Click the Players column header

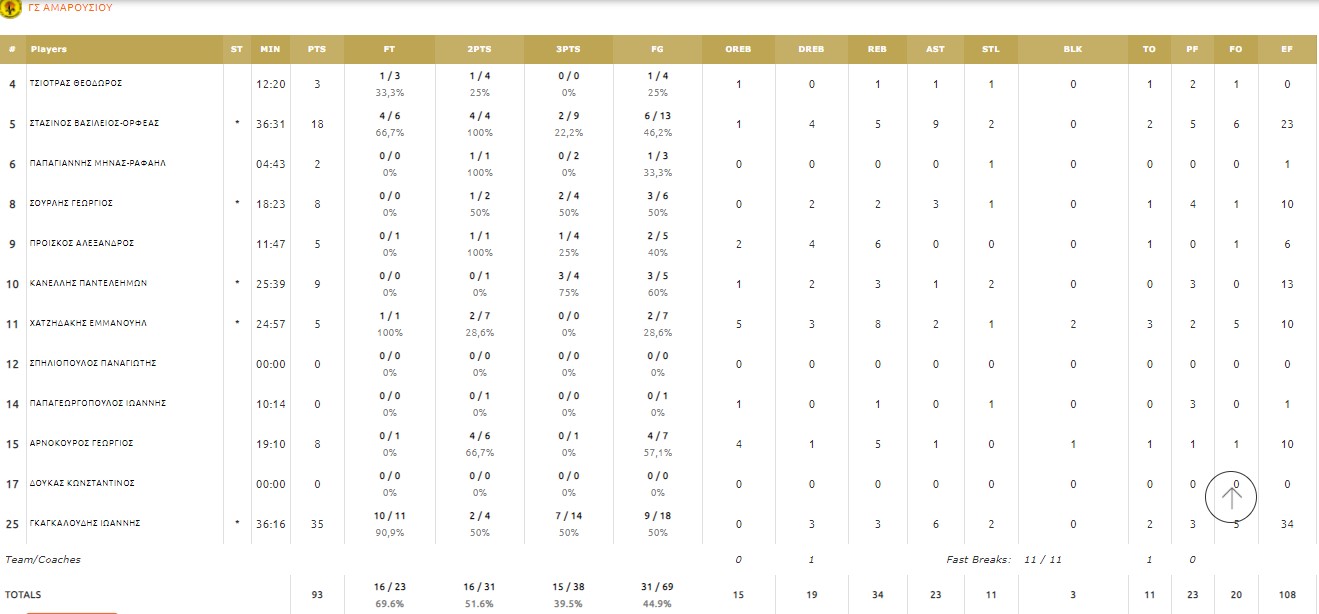49,49
